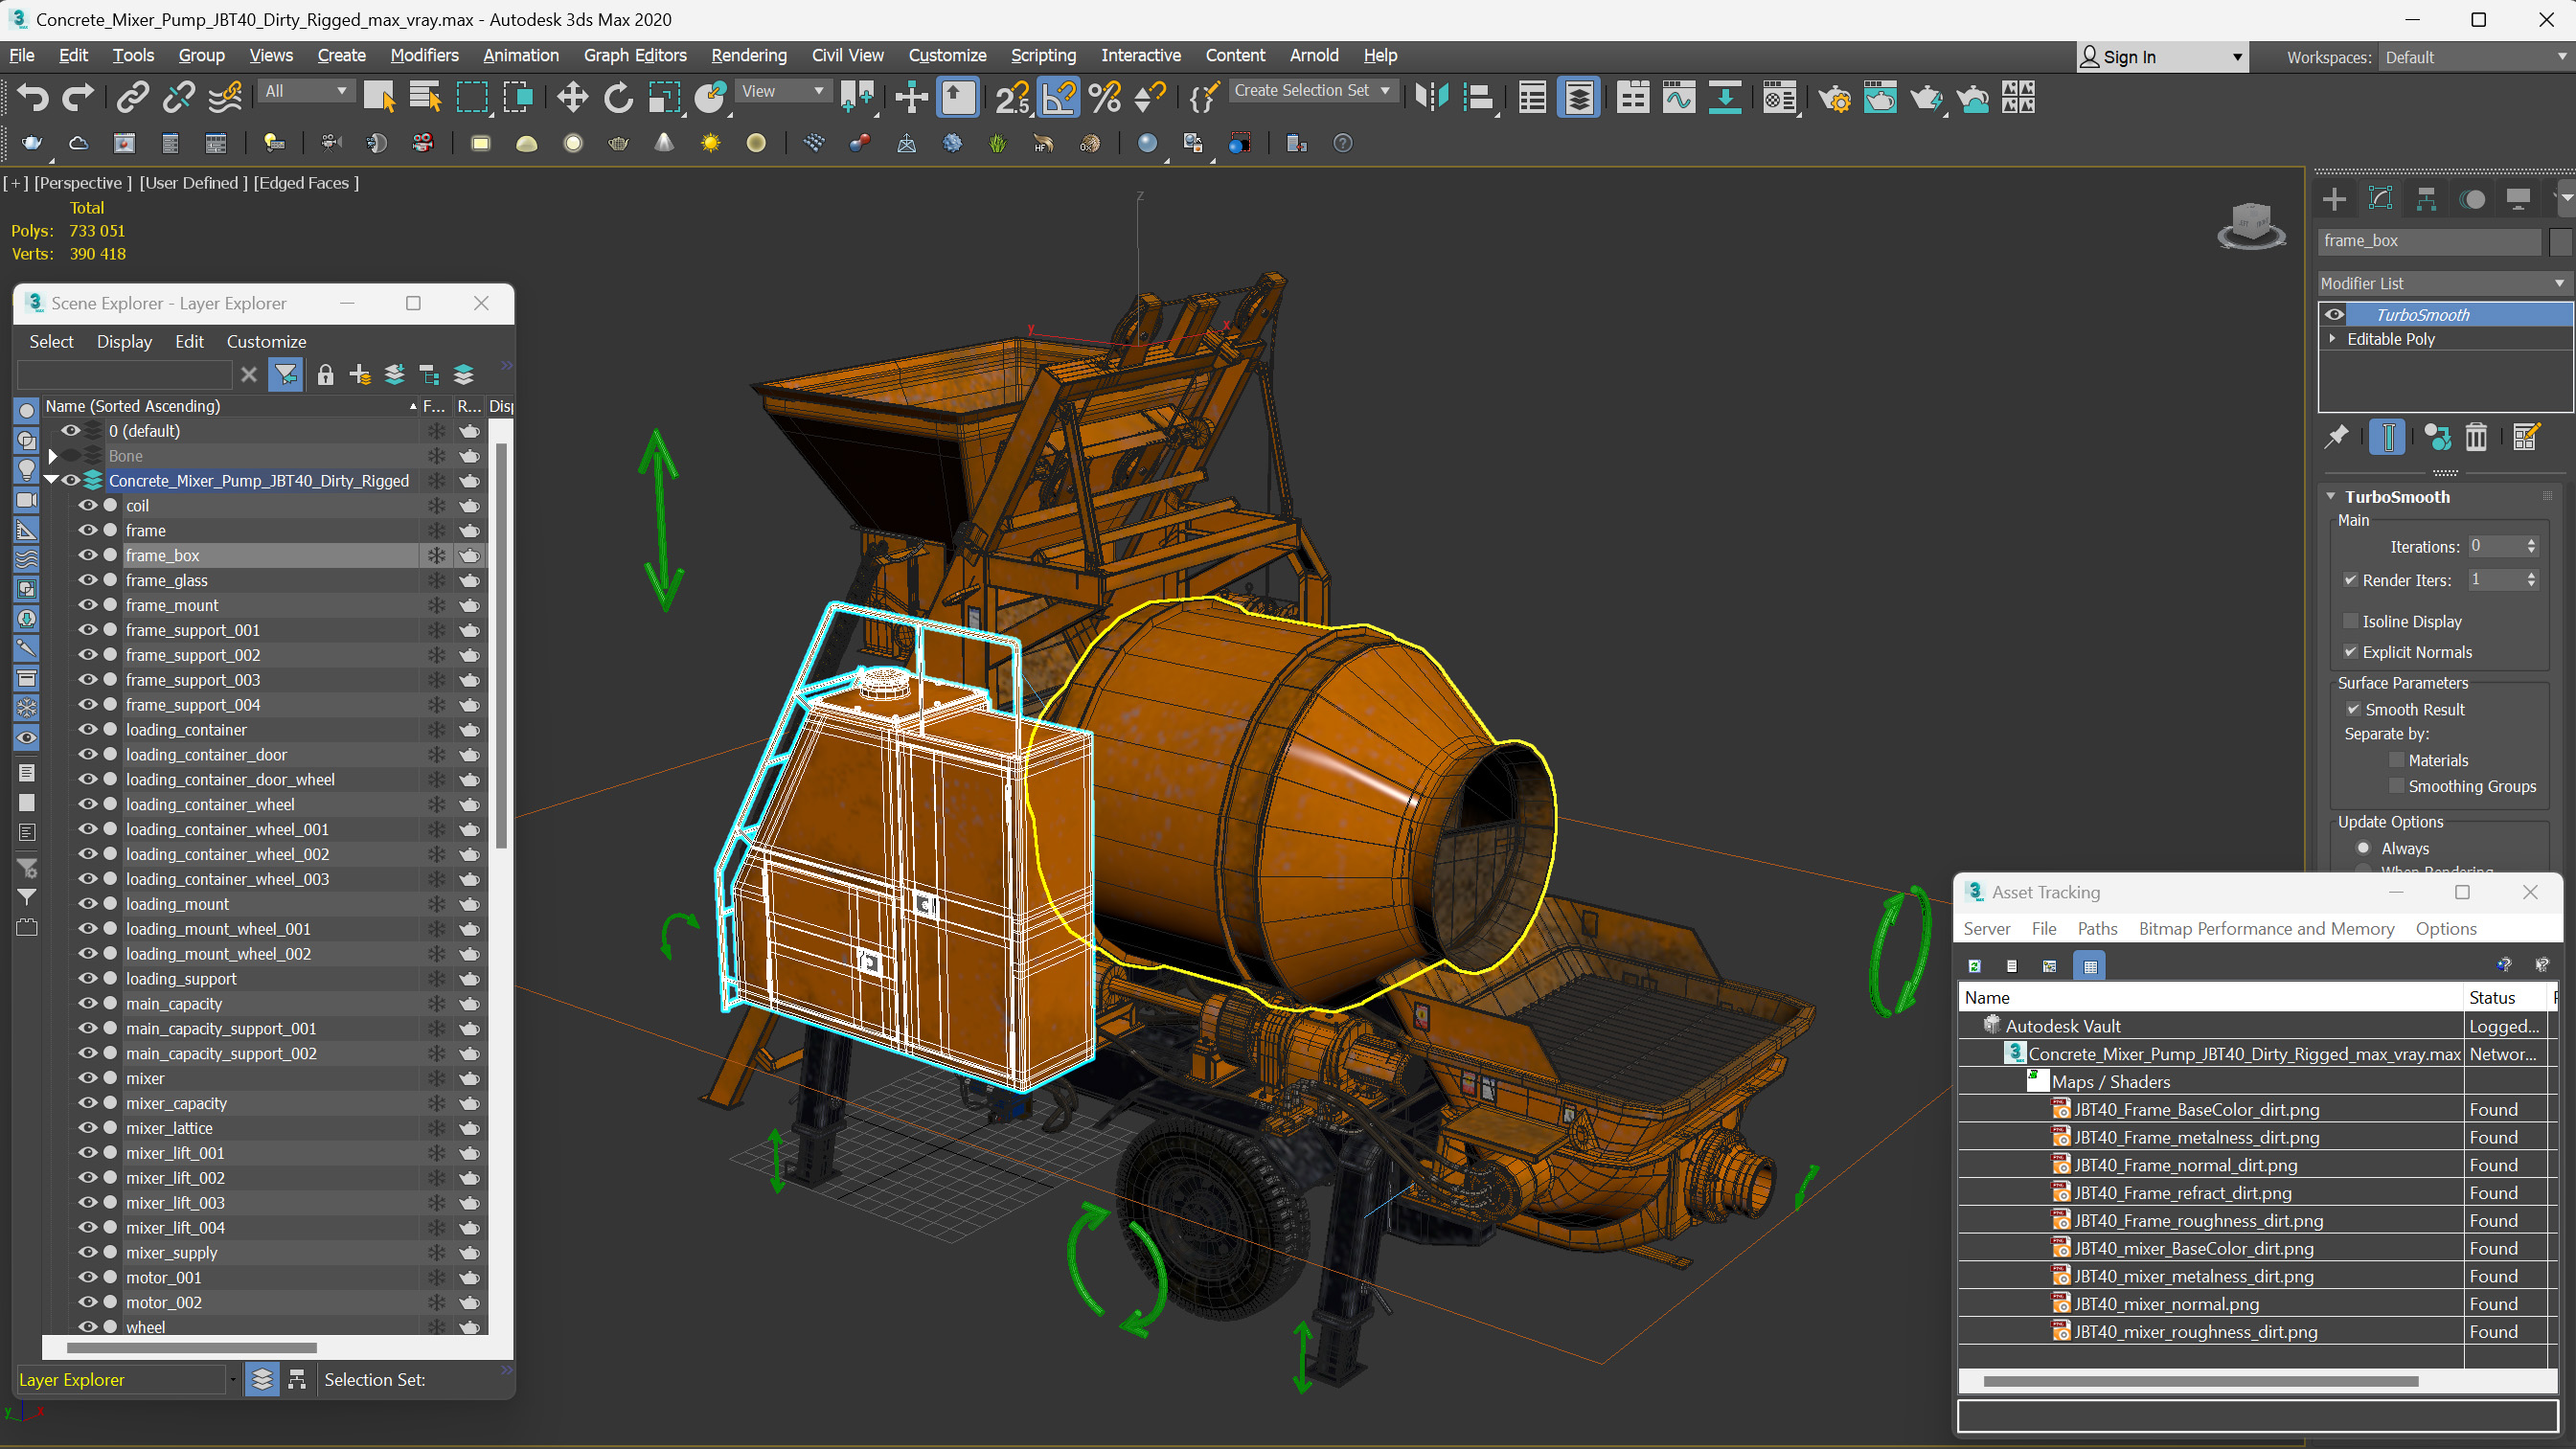The height and width of the screenshot is (1449, 2576).
Task: Select the loading_container tree item
Action: coord(186,730)
